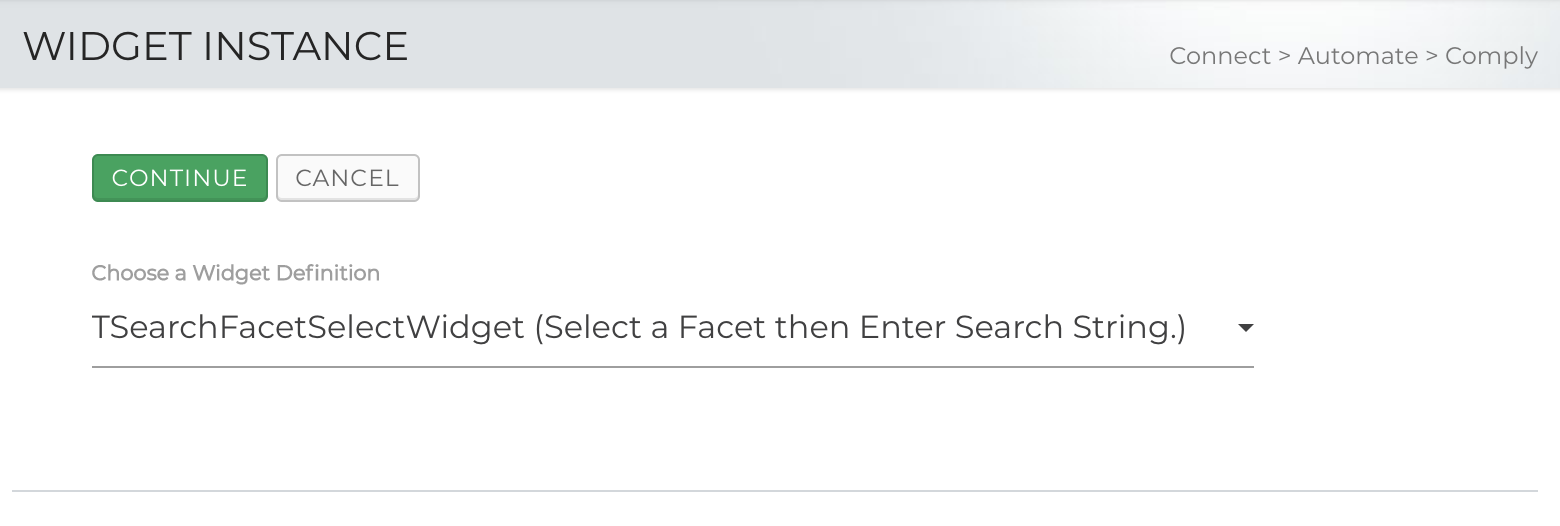
Task: Click the "Choose a Widget Definition" label
Action: pos(235,273)
